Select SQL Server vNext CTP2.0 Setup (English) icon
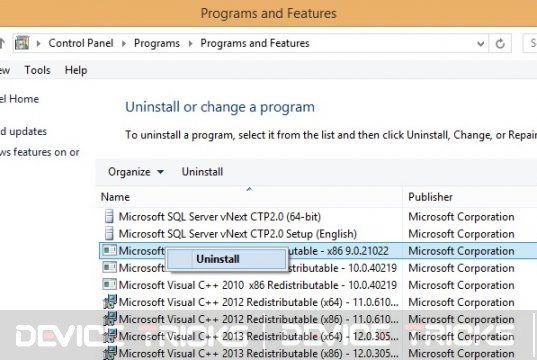This screenshot has width=537, height=360. pyautogui.click(x=109, y=234)
